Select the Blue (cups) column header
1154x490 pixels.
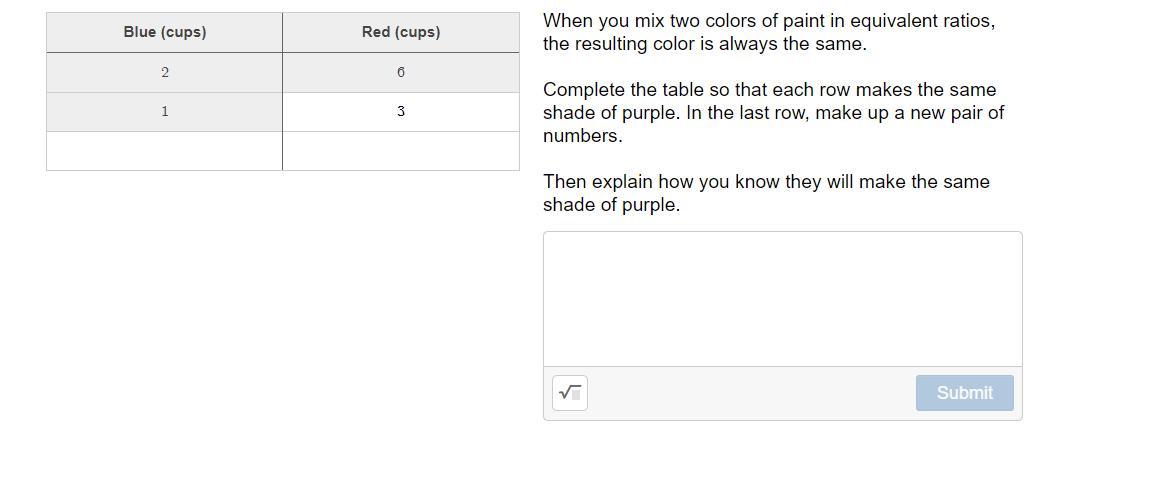164,32
